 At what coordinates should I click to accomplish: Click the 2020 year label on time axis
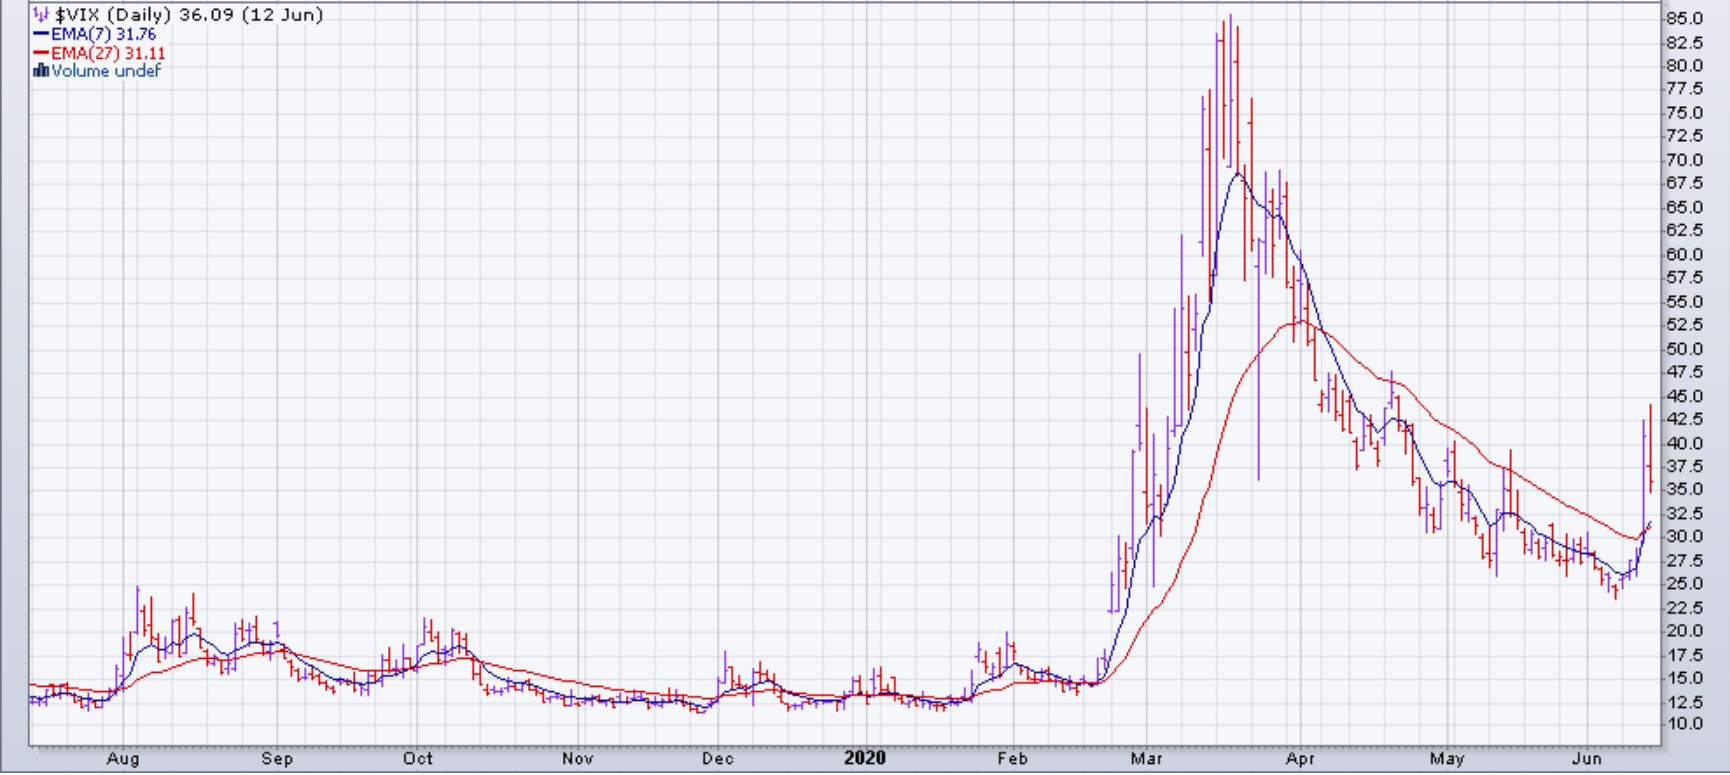tap(864, 758)
